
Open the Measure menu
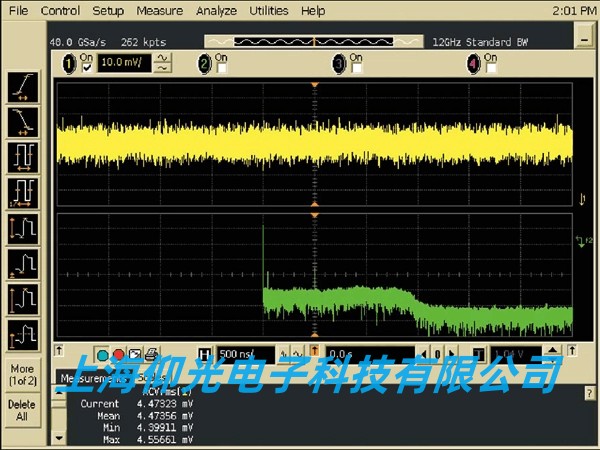point(159,11)
